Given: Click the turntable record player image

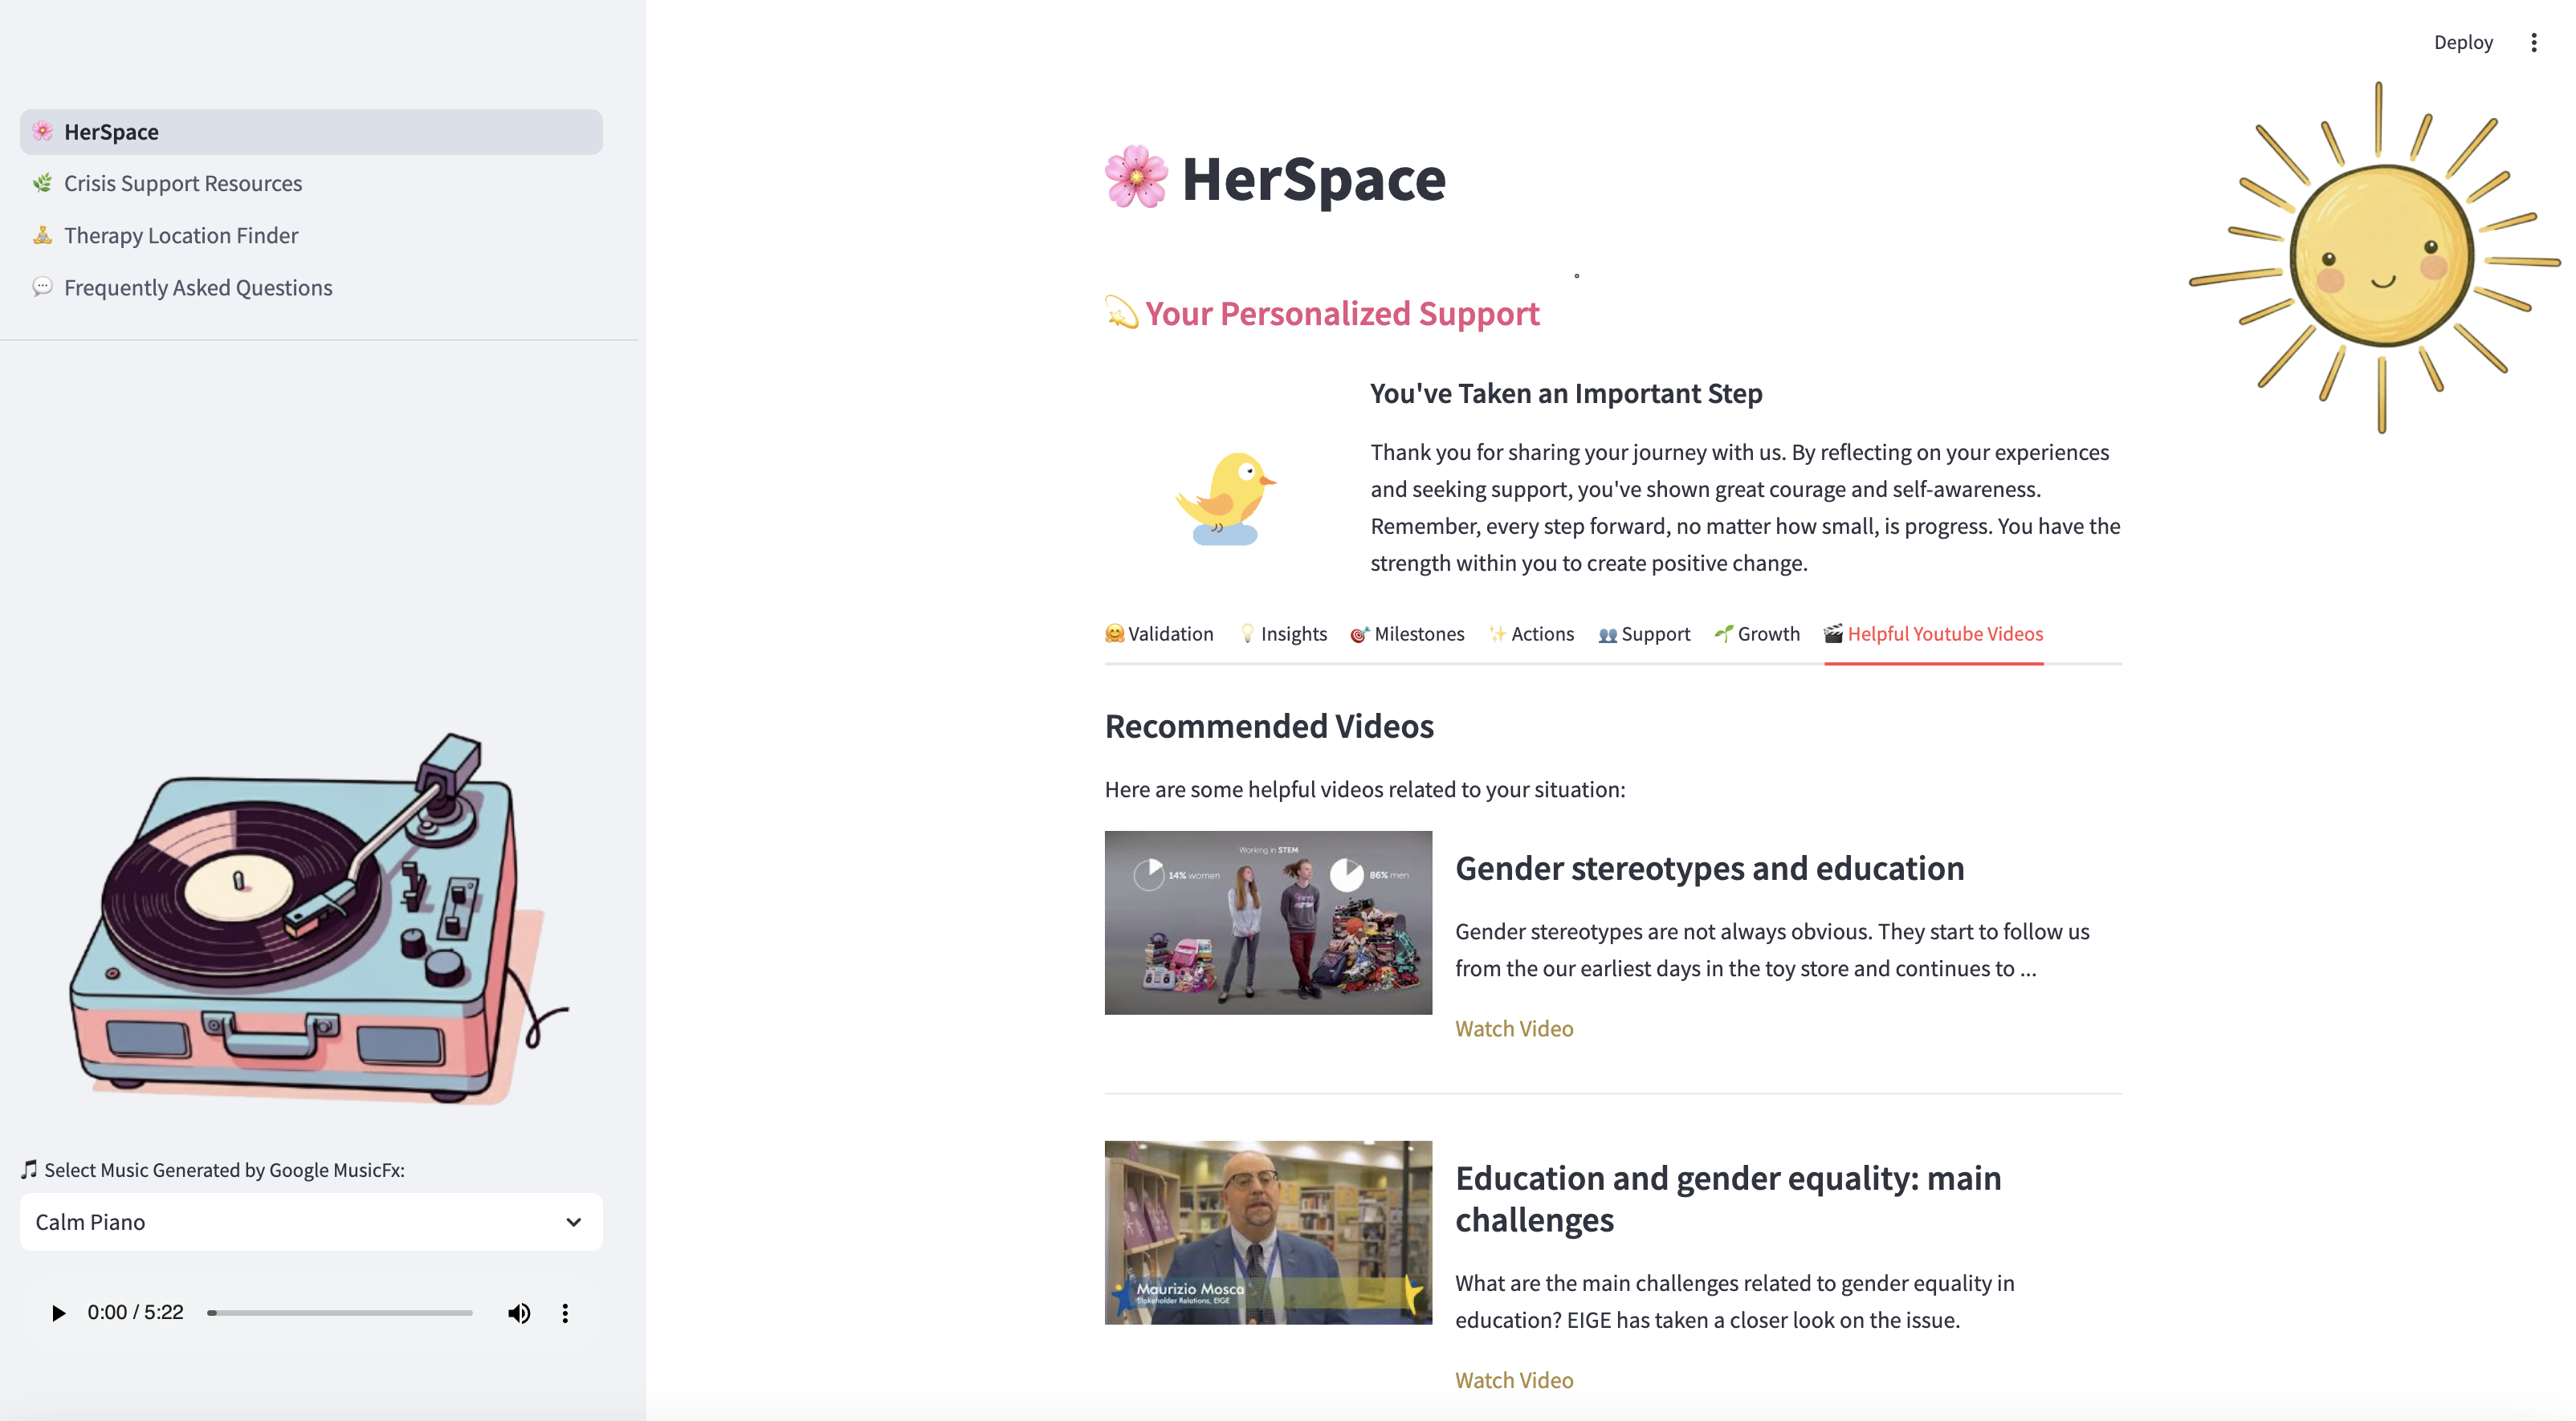Looking at the screenshot, I should coord(310,920).
